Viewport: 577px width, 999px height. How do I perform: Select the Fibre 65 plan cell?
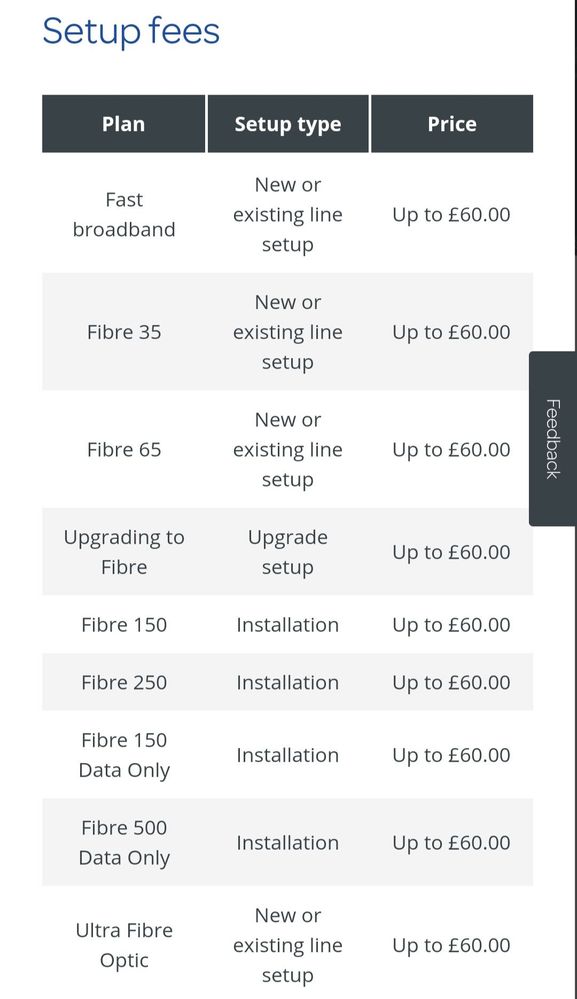124,449
